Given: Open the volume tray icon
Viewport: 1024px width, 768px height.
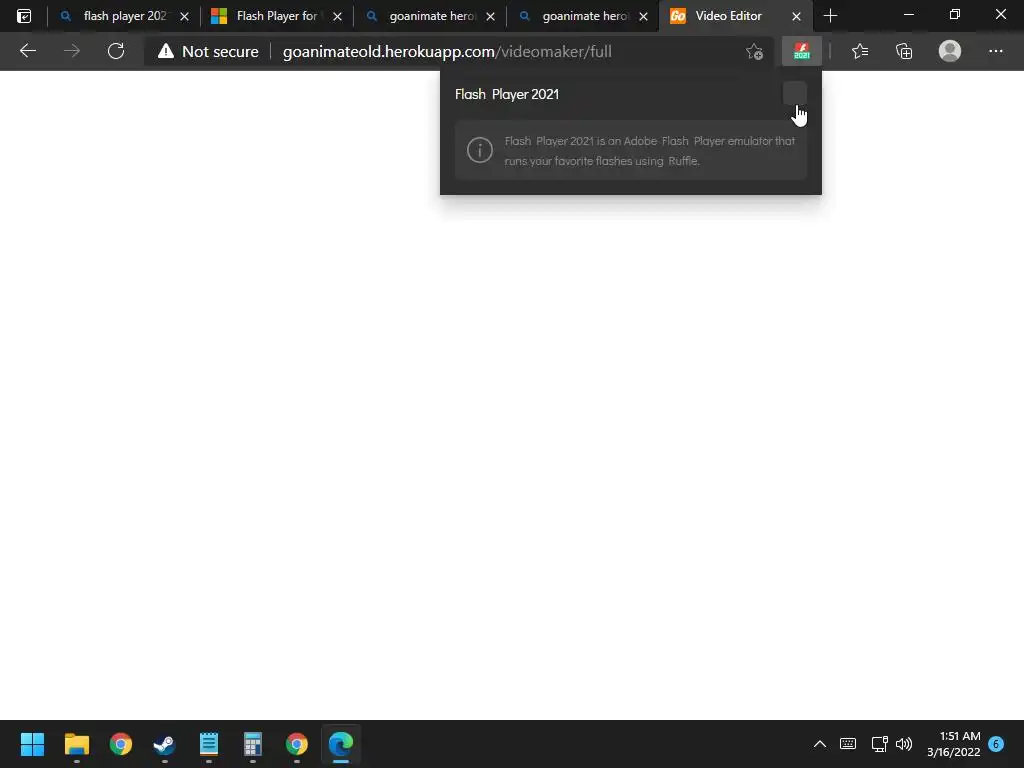Looking at the screenshot, I should pos(904,744).
